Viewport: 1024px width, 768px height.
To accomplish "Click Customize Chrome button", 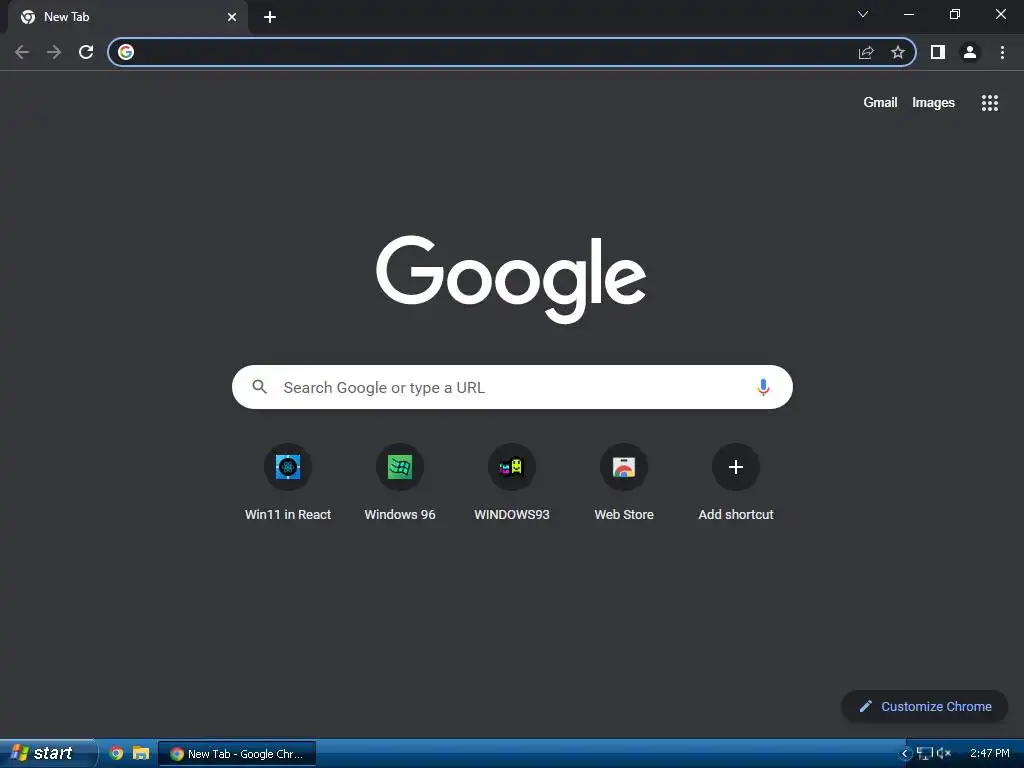I will tap(925, 707).
